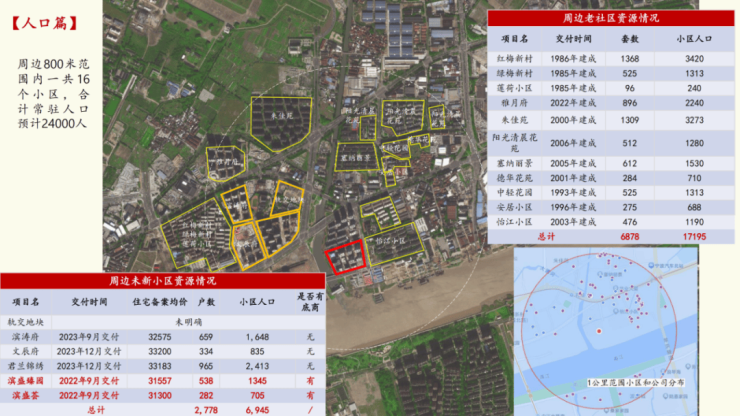Click the 轨交地块 row name
Viewport: 740px width, 416px height.
[x=25, y=323]
